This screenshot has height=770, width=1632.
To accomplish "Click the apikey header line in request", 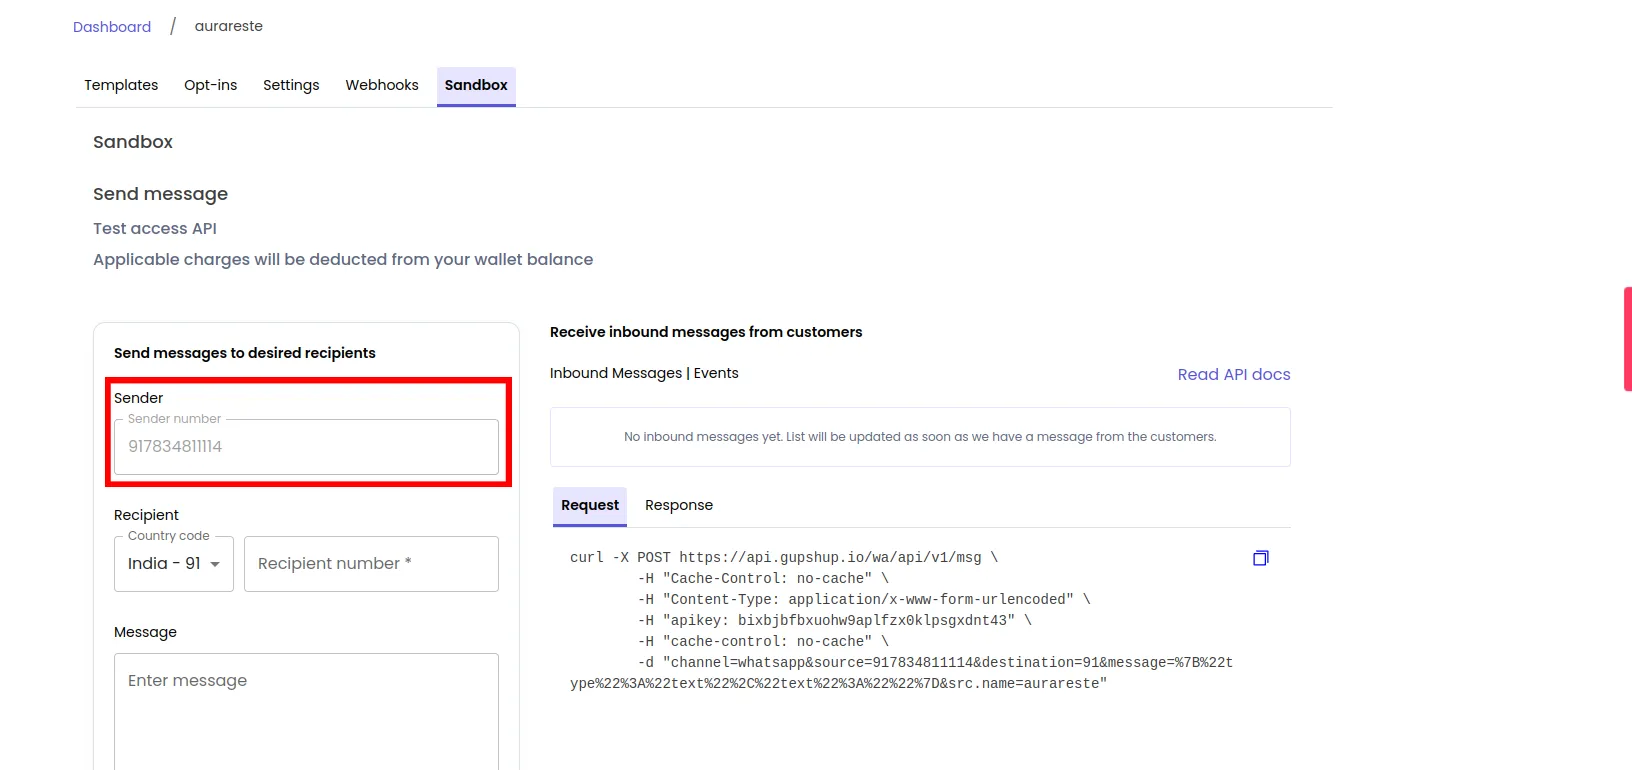I will [x=835, y=620].
